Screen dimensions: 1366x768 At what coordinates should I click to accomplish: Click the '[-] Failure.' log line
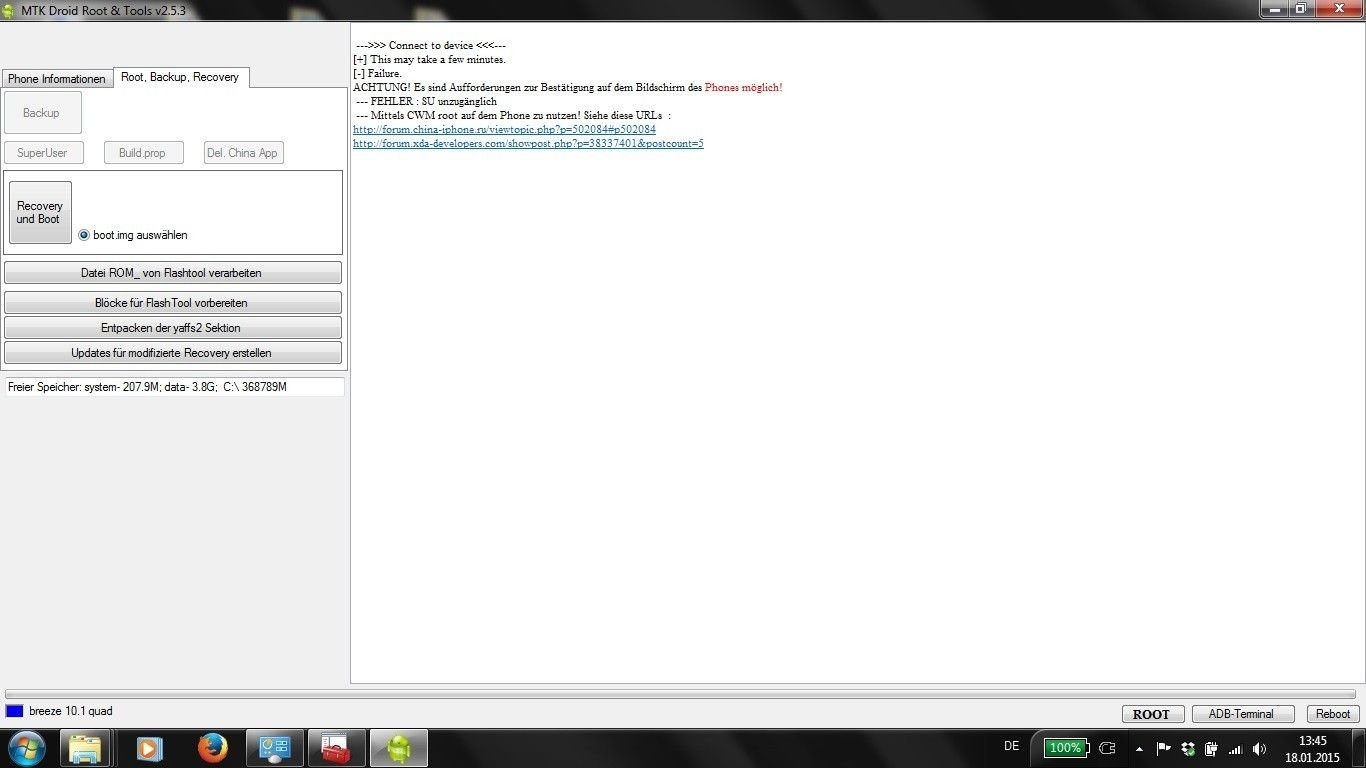click(377, 73)
